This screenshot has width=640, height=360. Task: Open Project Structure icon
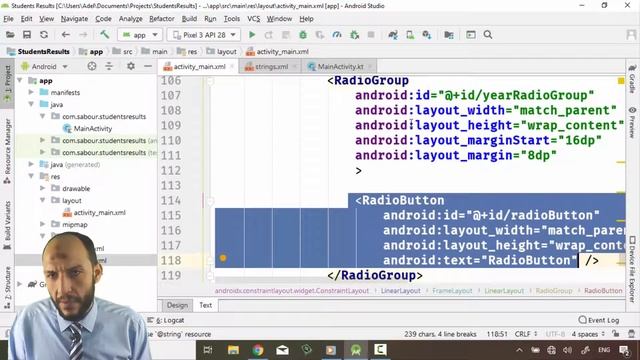pos(449,35)
